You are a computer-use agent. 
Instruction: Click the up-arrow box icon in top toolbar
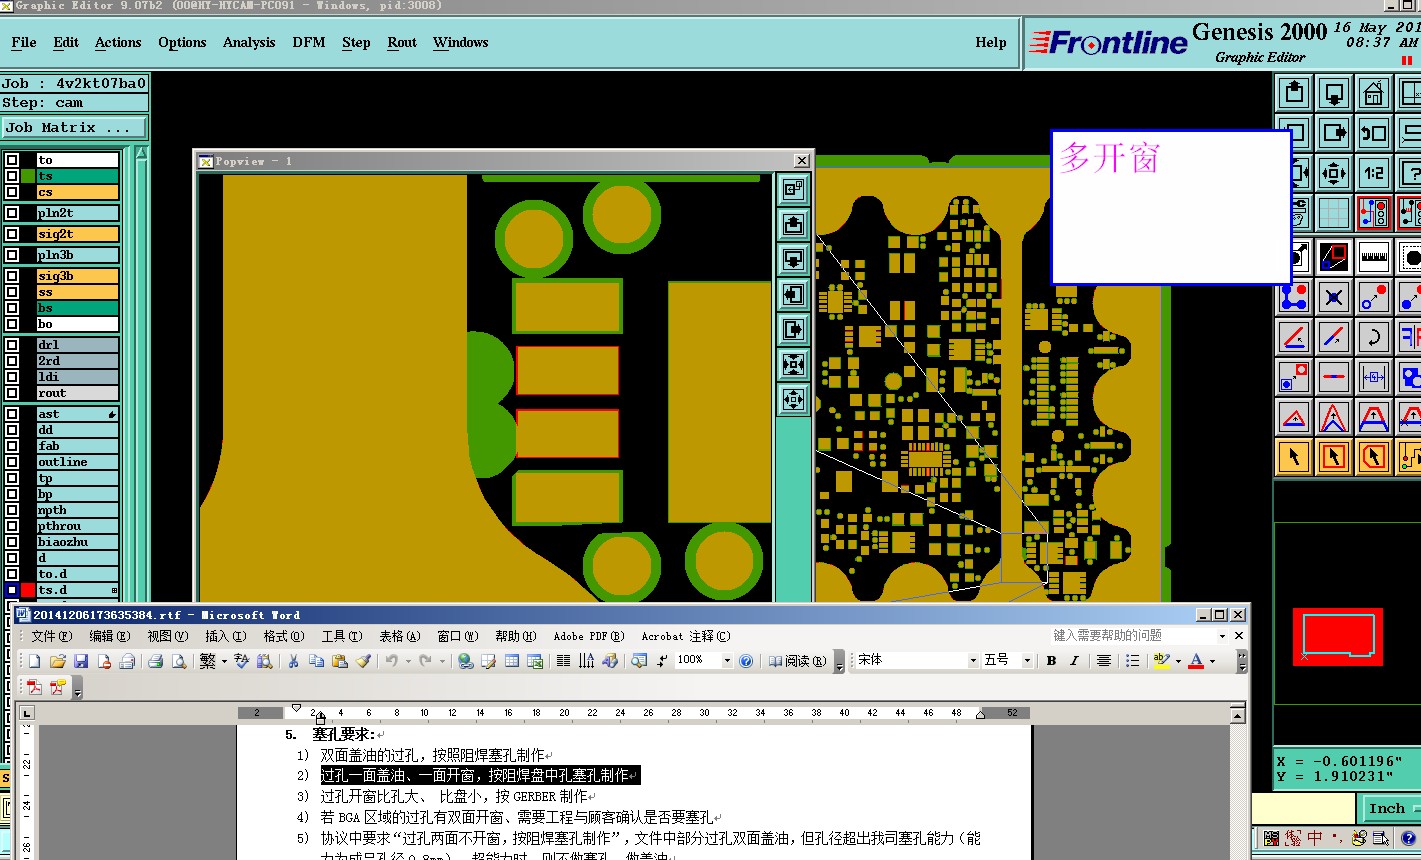pyautogui.click(x=1294, y=94)
